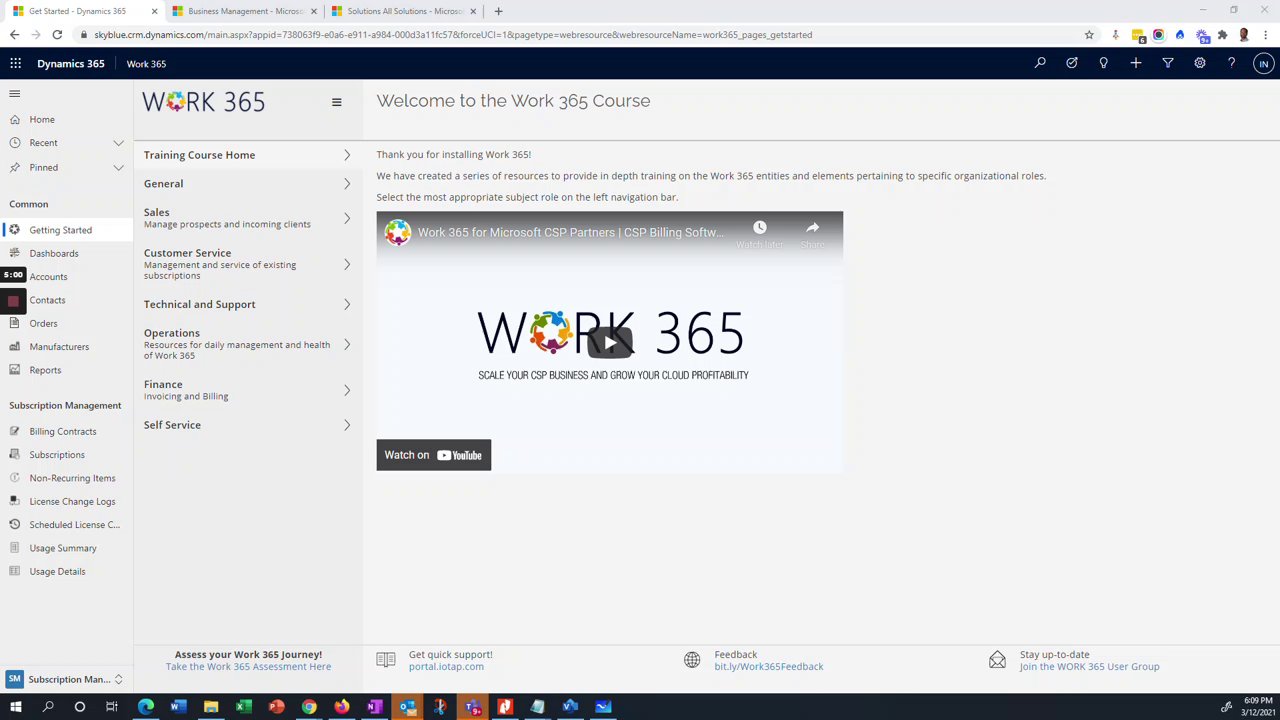Image resolution: width=1280 pixels, height=720 pixels.
Task: Expand the Sales section arrow
Action: pos(347,218)
